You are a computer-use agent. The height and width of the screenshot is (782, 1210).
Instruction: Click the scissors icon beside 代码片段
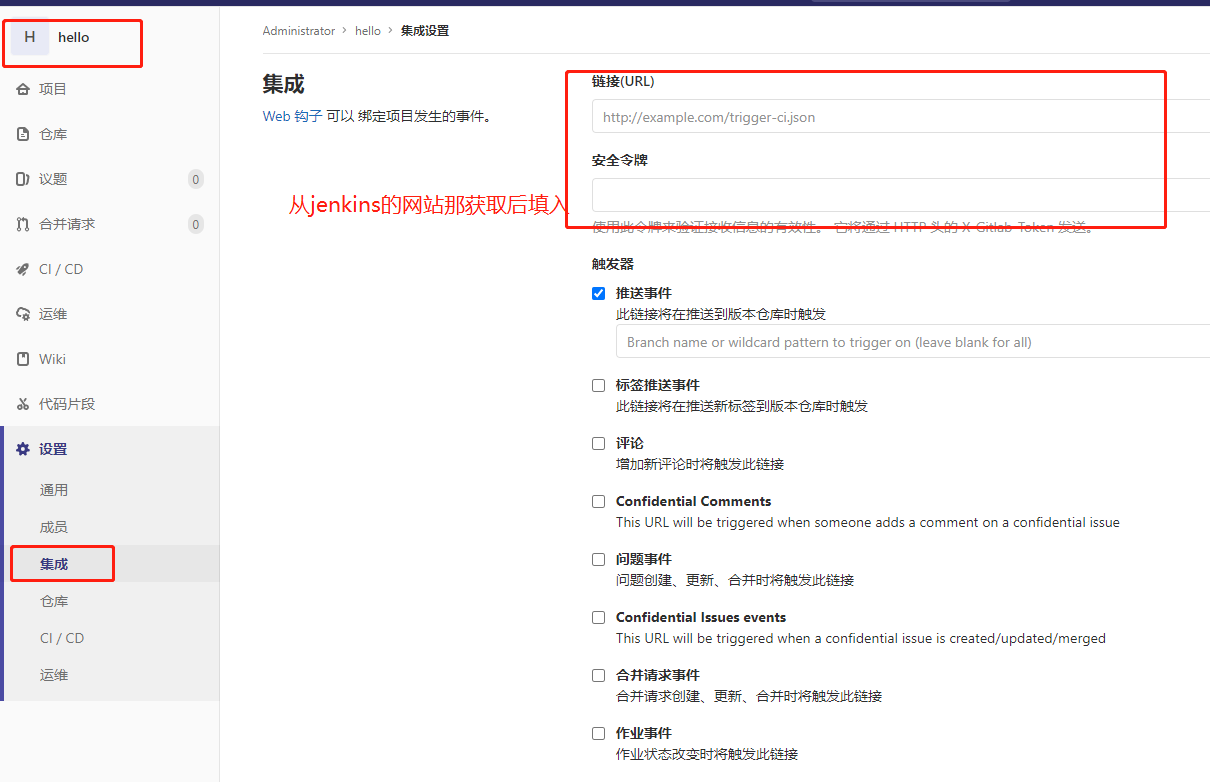tap(23, 404)
